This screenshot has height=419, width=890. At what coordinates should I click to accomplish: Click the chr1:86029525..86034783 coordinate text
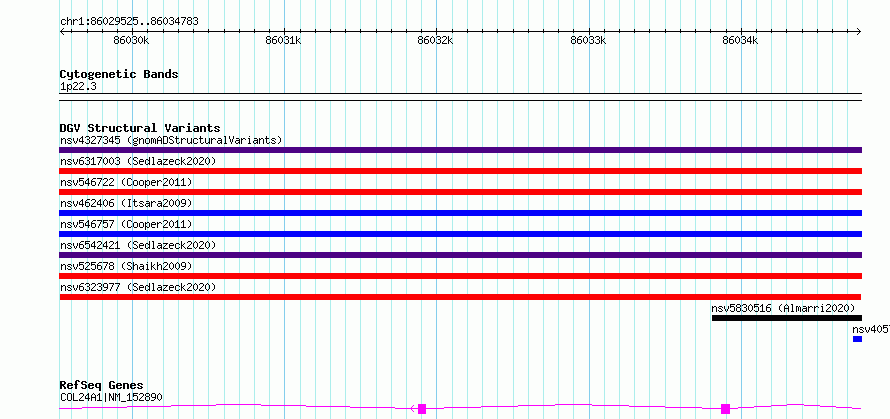click(129, 22)
